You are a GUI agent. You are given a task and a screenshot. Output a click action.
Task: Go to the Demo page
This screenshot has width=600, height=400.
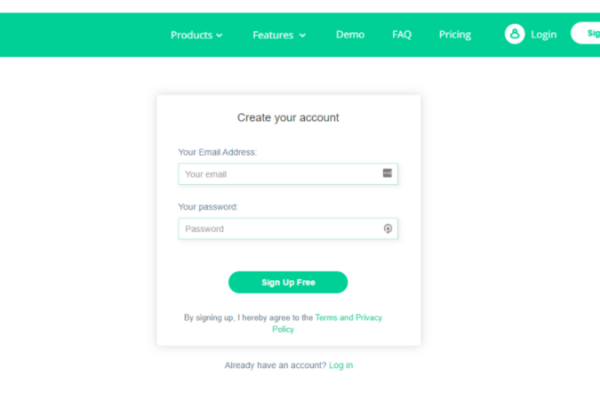350,34
